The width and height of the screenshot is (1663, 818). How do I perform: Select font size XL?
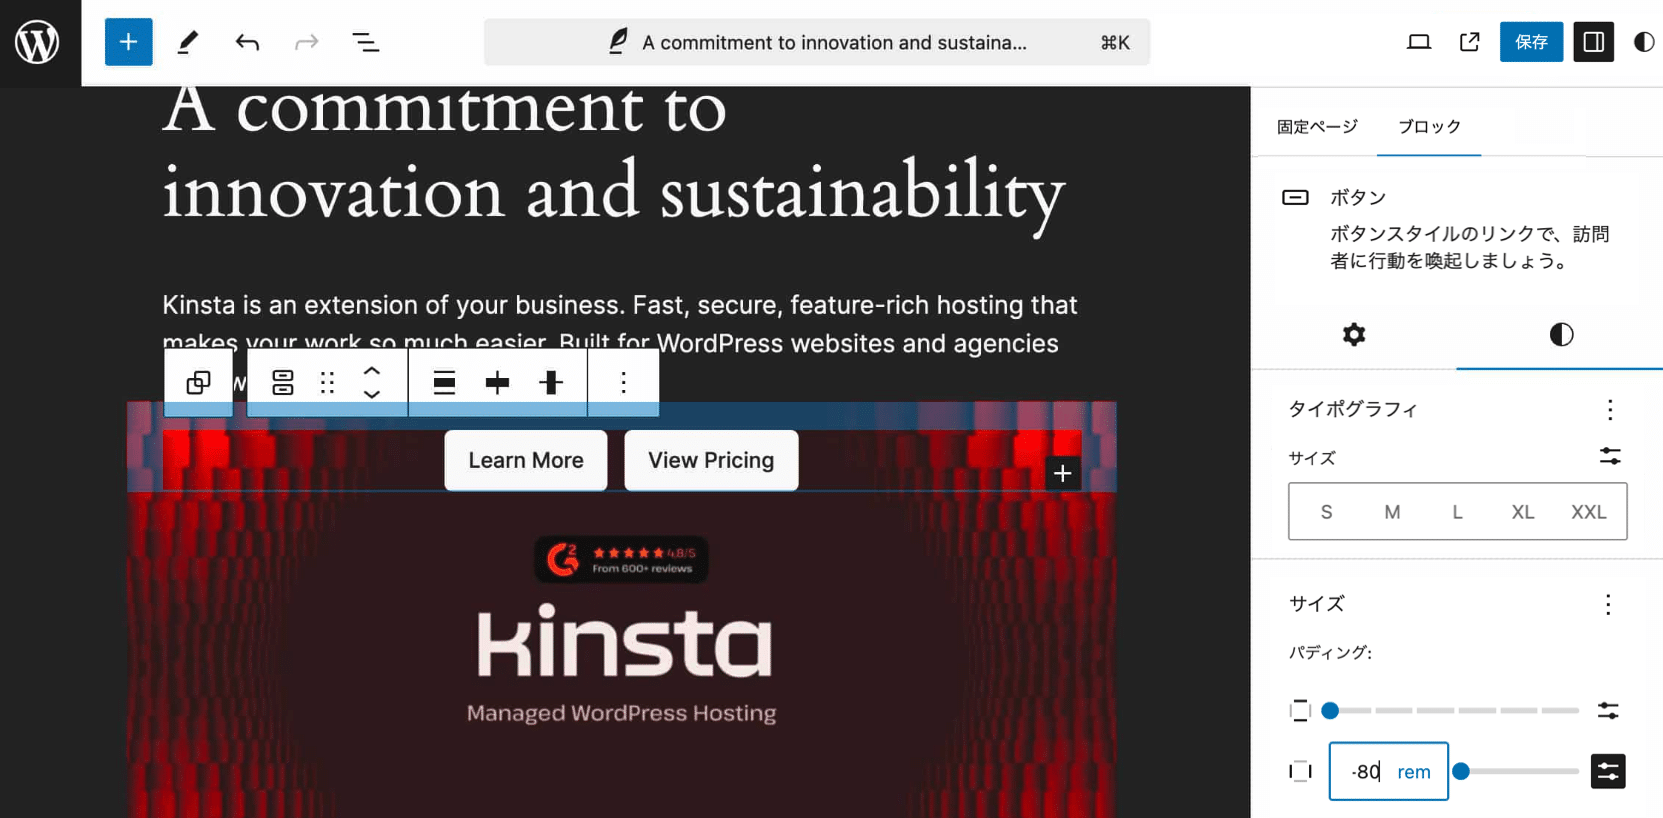pyautogui.click(x=1523, y=512)
